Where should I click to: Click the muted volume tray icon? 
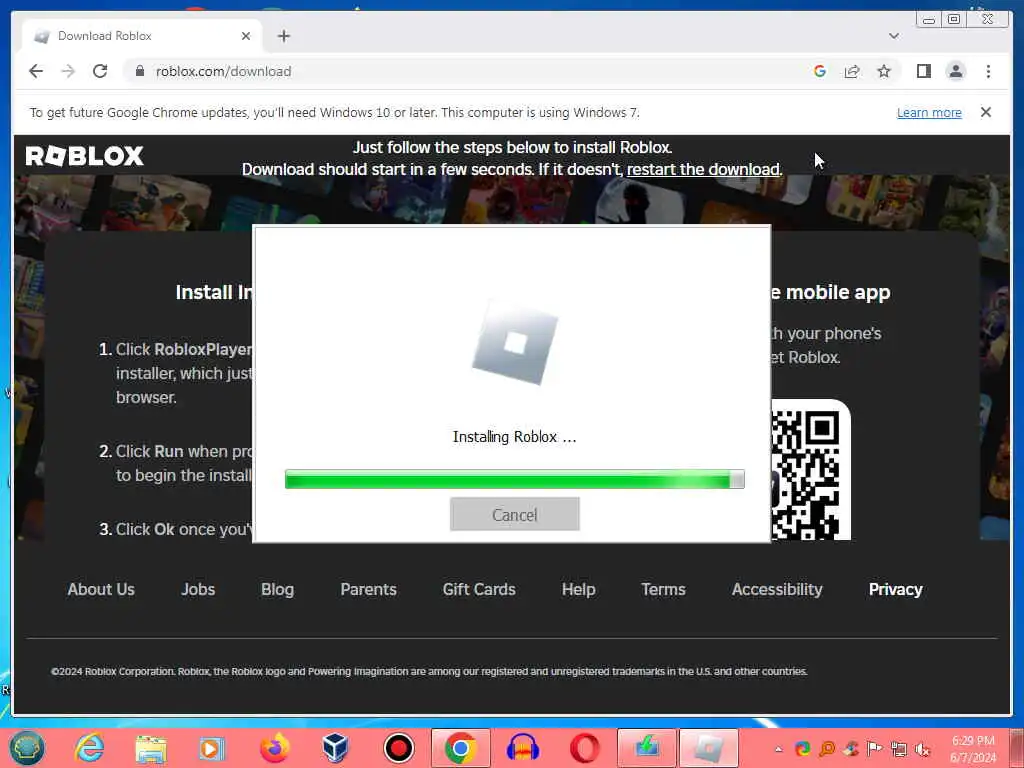pyautogui.click(x=923, y=749)
